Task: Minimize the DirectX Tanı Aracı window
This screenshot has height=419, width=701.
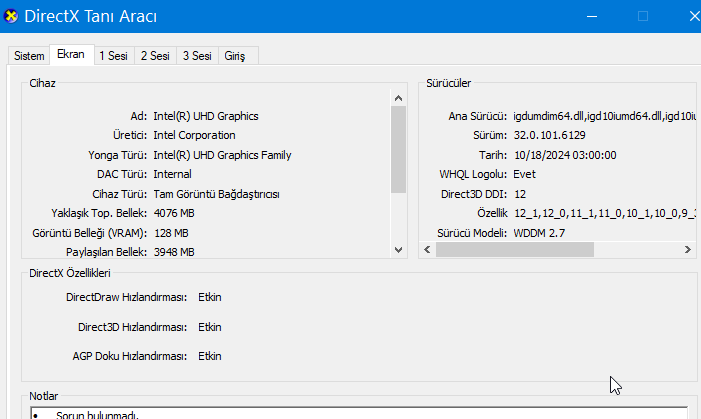Action: [x=592, y=16]
